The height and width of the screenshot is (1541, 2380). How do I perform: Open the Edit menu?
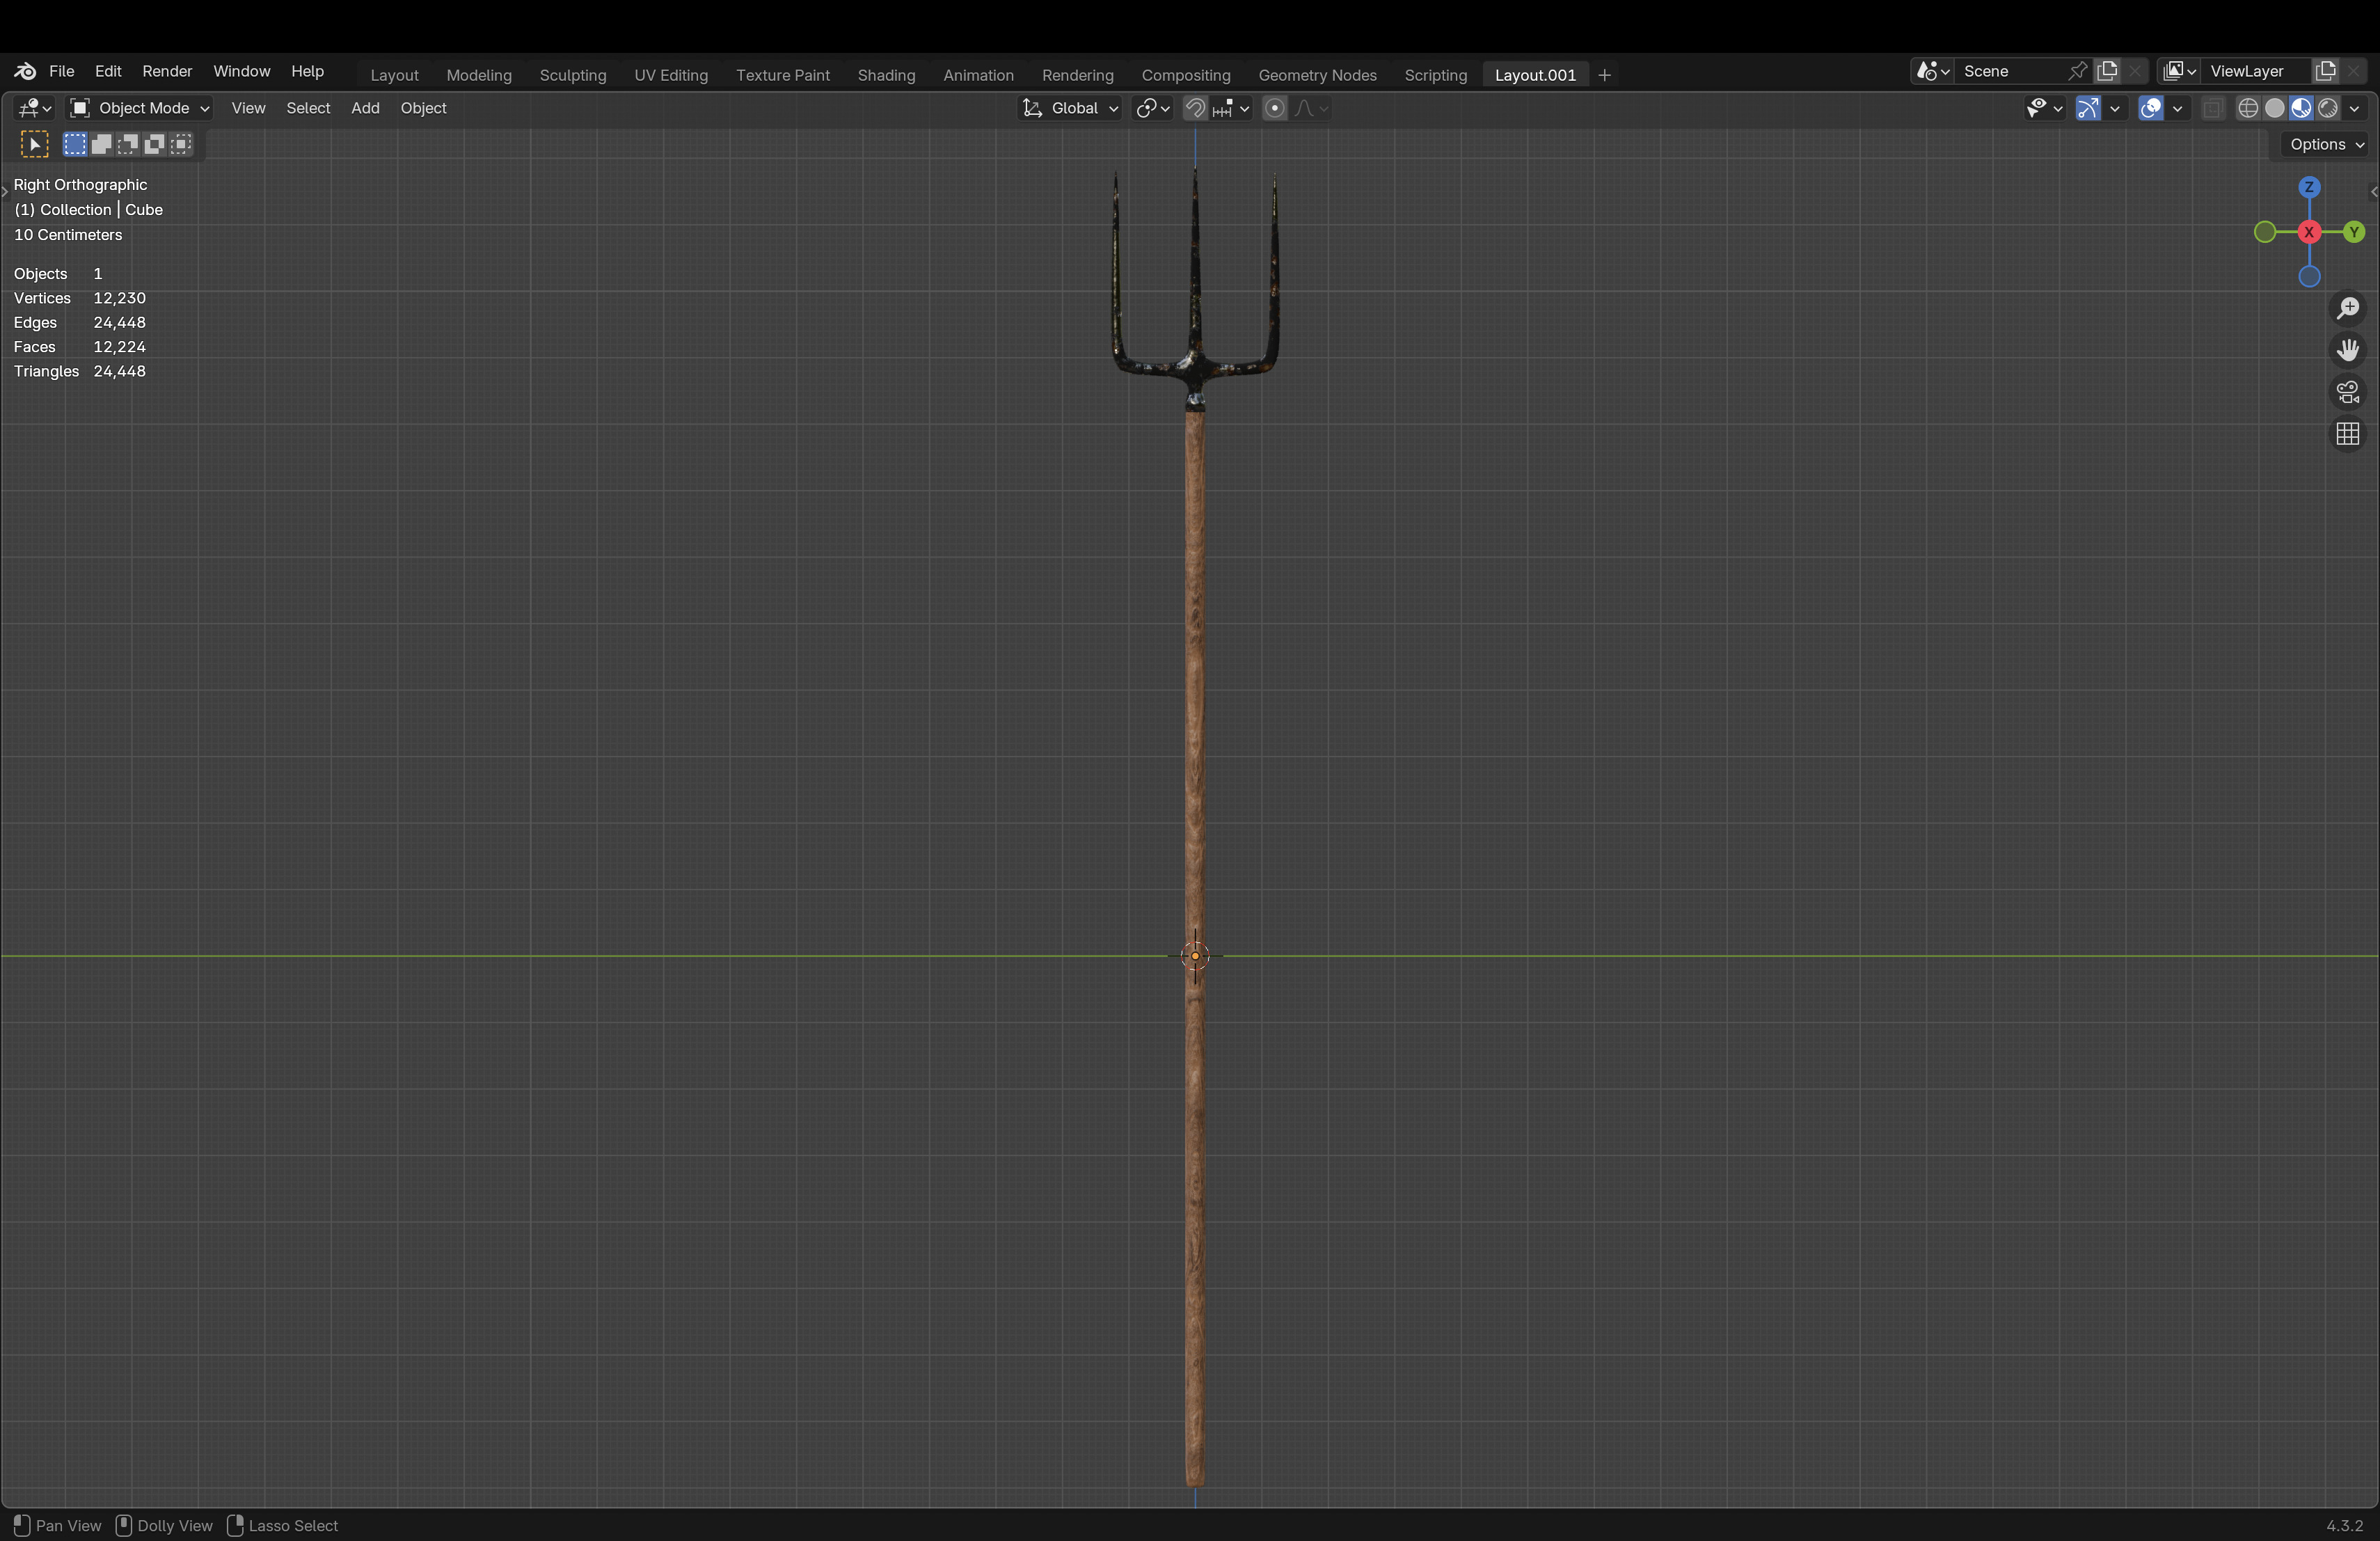click(x=108, y=71)
